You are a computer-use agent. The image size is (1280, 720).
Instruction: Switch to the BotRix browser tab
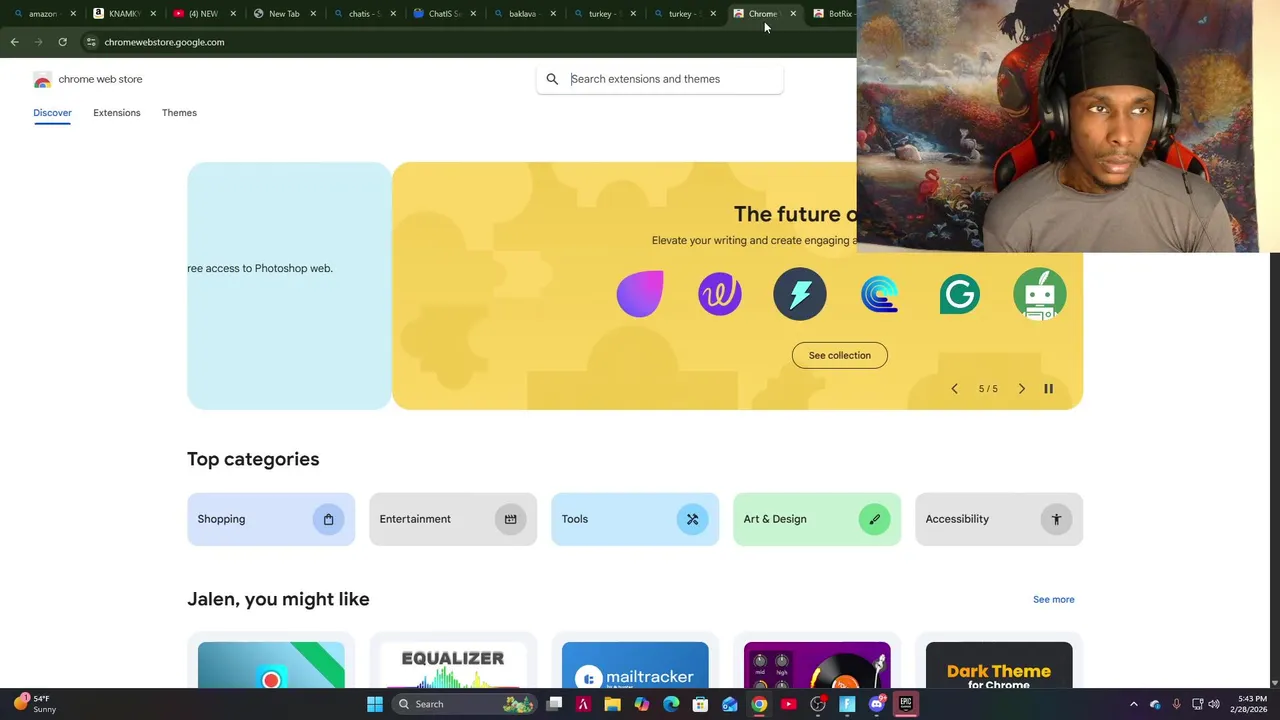835,14
